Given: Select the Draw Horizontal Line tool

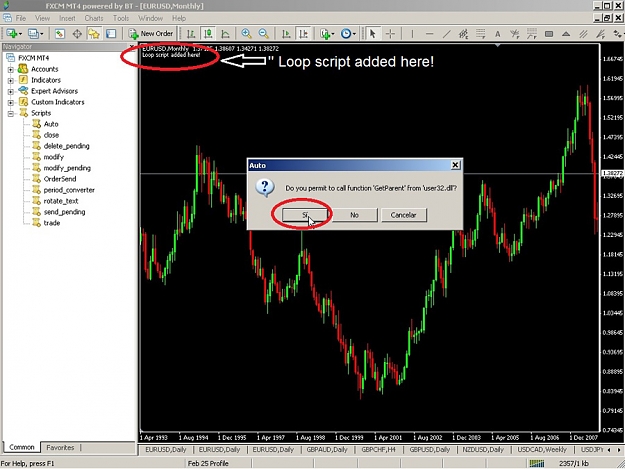Looking at the screenshot, I should coord(429,34).
